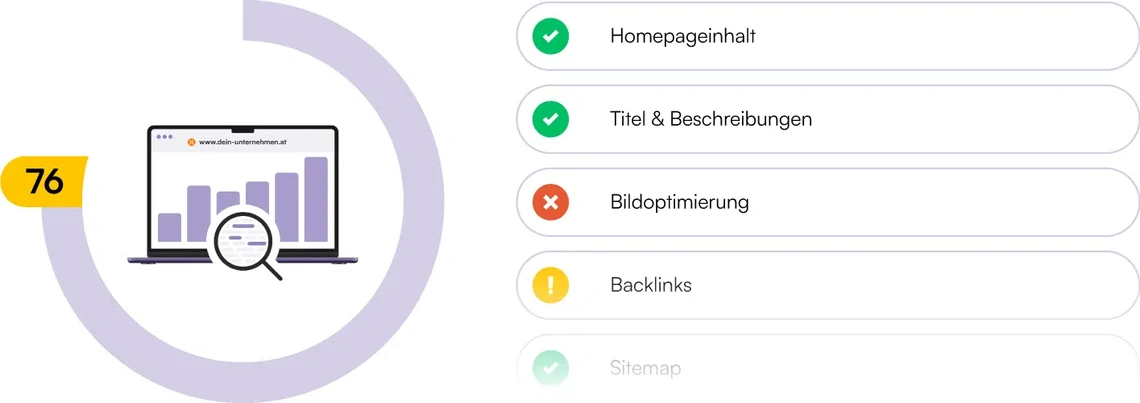
Task: Select the Sitemap text label
Action: [645, 369]
